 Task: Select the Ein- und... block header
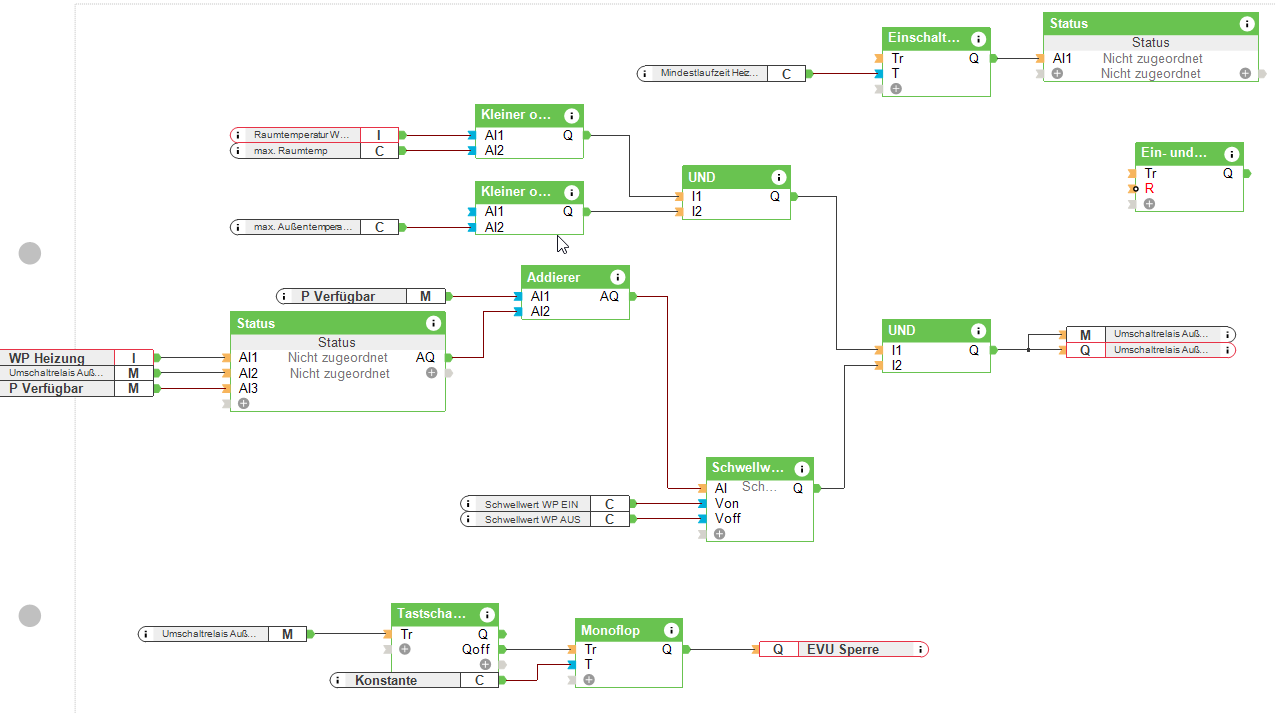tap(1190, 154)
